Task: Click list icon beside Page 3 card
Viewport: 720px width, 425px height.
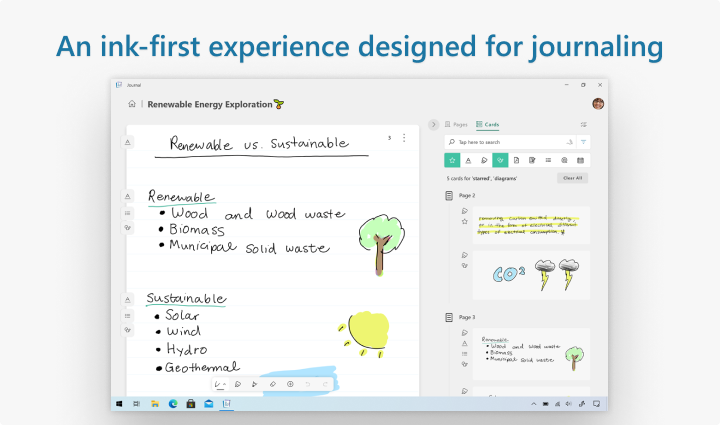Action: click(465, 354)
